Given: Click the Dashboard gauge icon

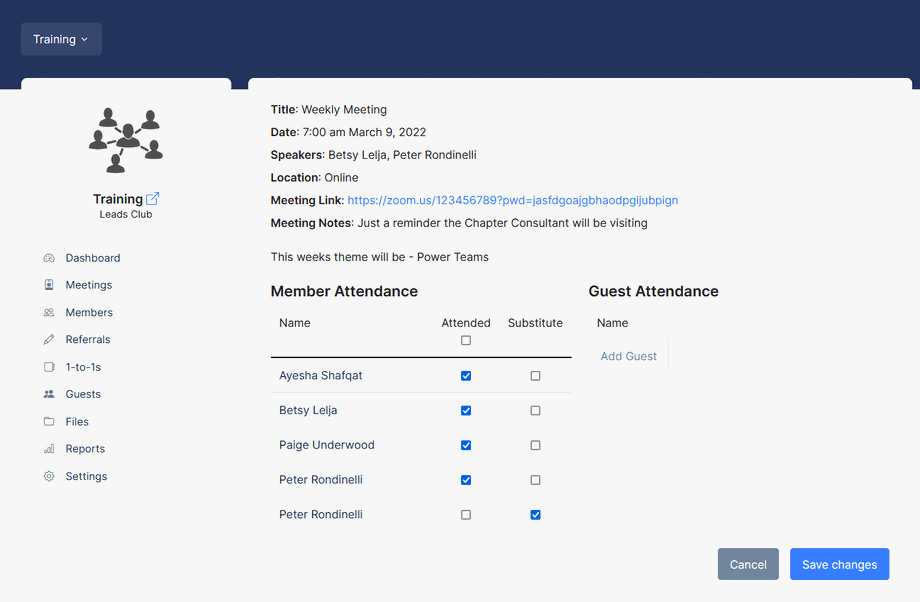Looking at the screenshot, I should [x=49, y=258].
